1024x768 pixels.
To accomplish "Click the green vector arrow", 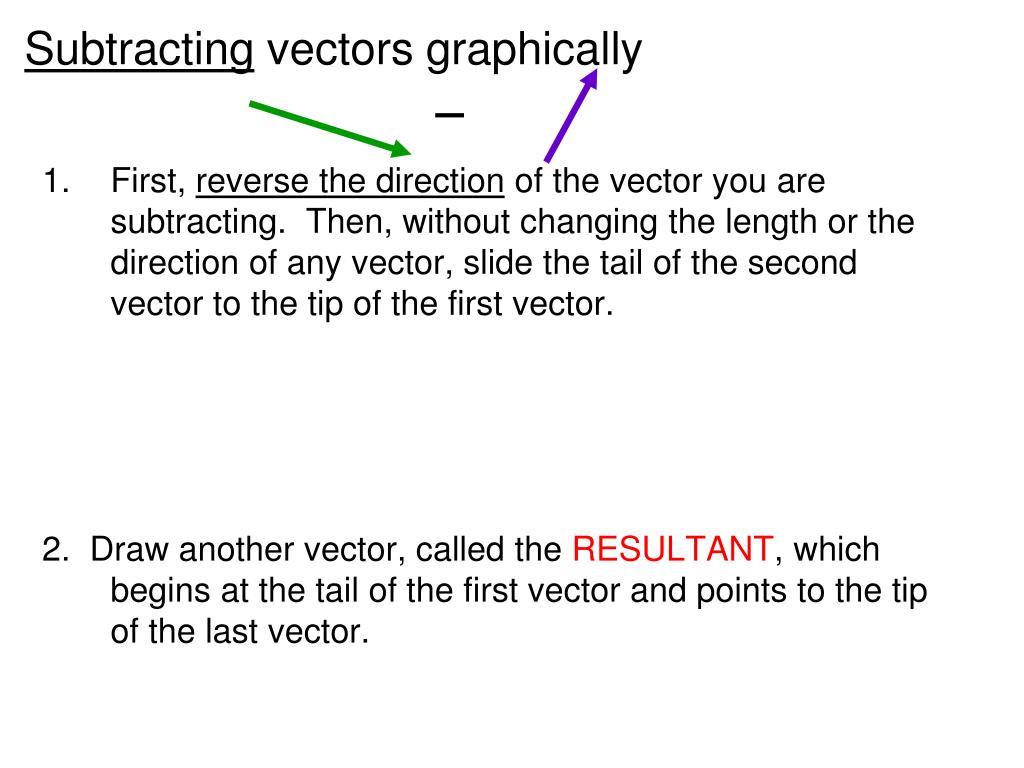I will click(x=330, y=129).
